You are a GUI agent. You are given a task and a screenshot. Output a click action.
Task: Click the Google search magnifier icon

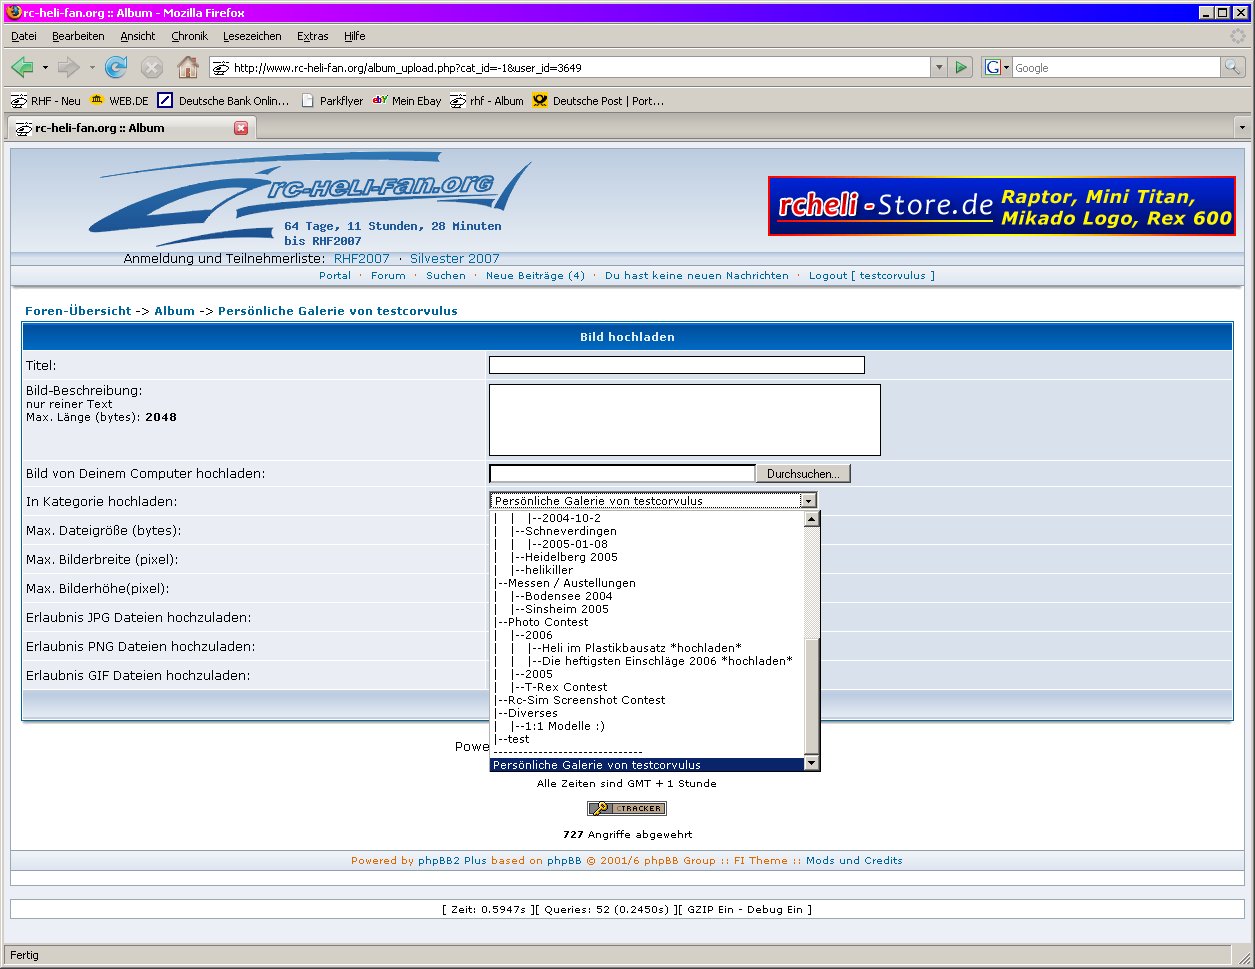(x=1233, y=68)
